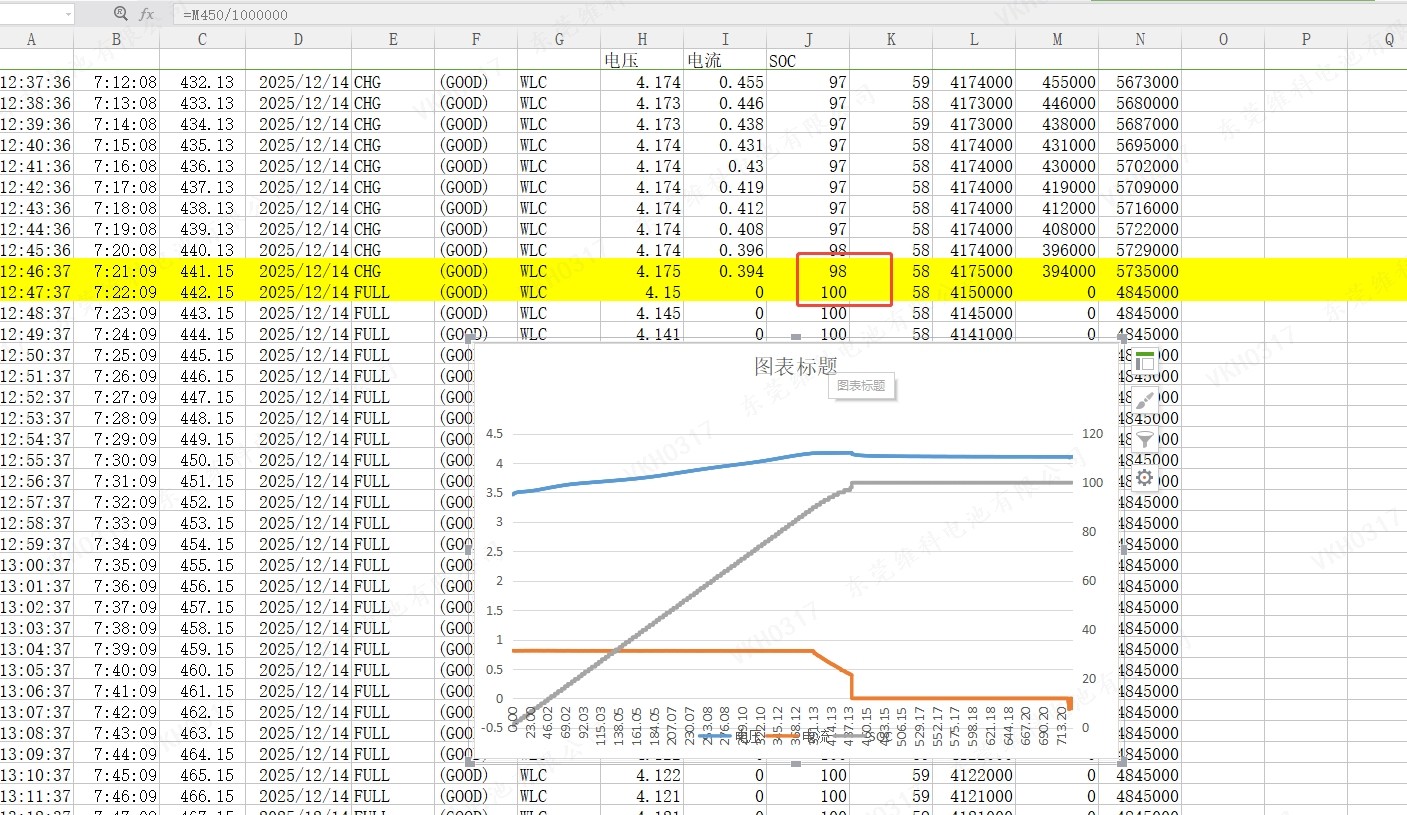Select date cell in row 12:44:36
This screenshot has height=815, width=1407.
pos(298,229)
